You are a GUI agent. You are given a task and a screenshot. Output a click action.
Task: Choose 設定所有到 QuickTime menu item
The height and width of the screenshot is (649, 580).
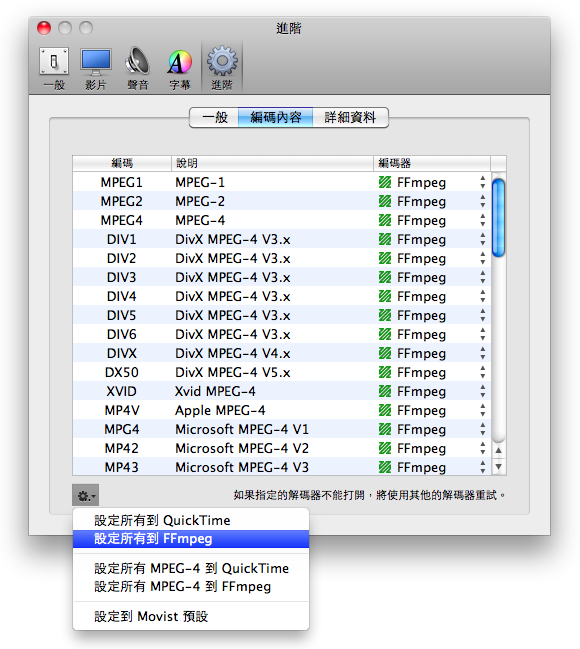coord(191,520)
